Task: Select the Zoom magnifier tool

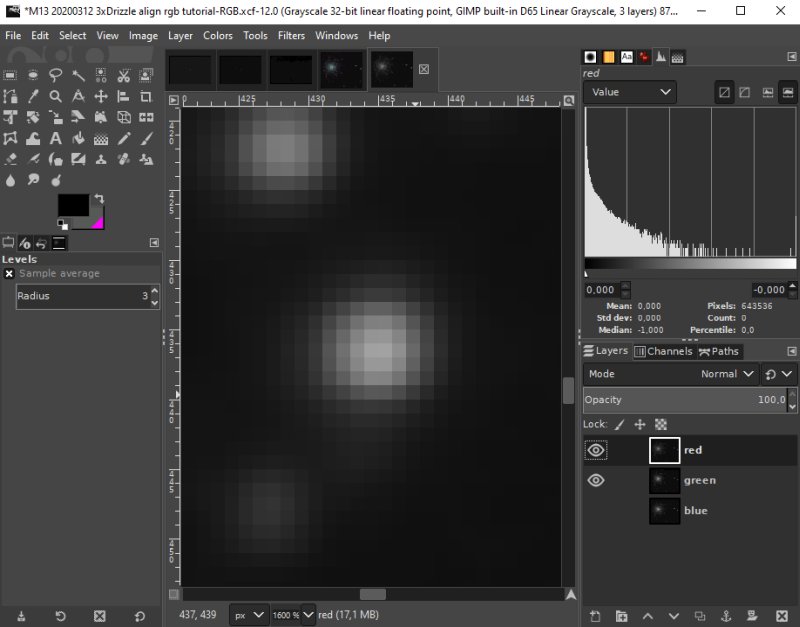Action: pyautogui.click(x=55, y=96)
